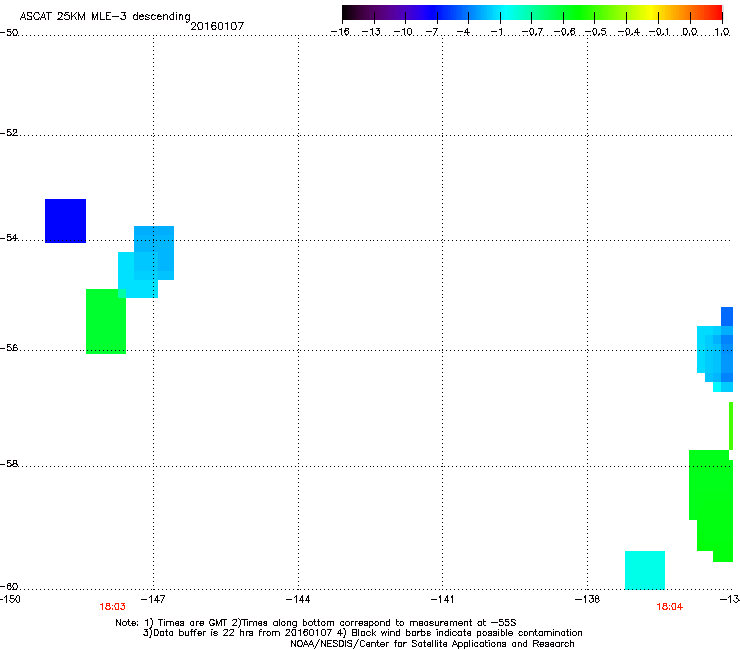
Task: Click the latitude label -52
Action: pyautogui.click(x=9, y=133)
